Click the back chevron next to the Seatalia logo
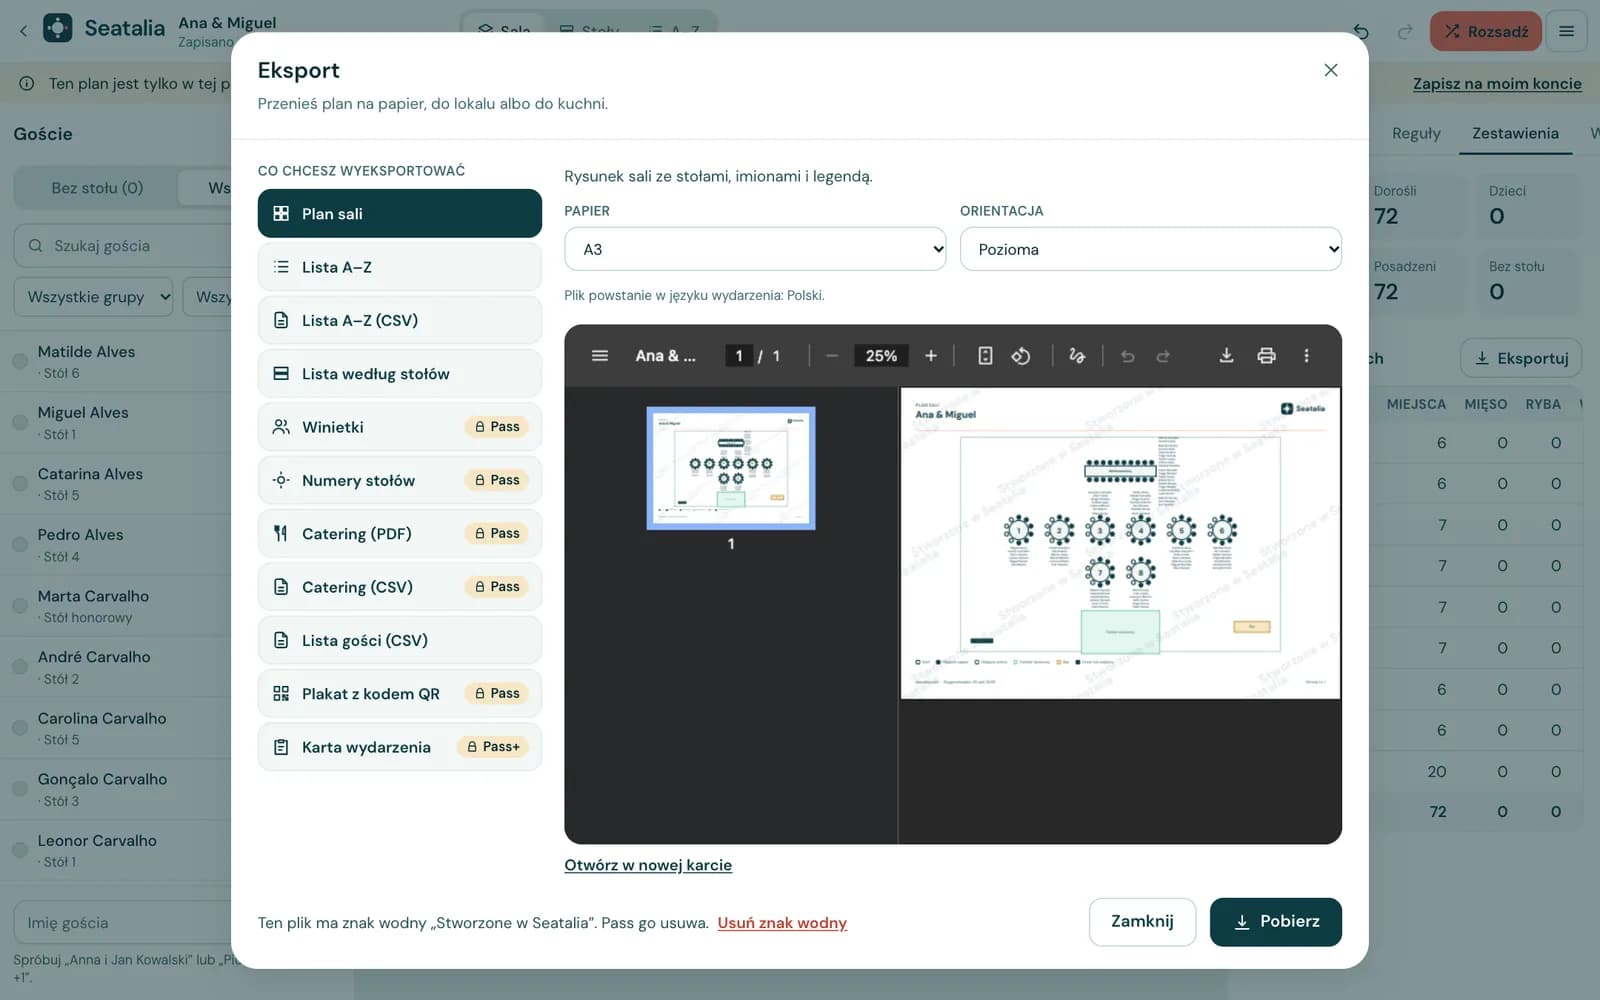 click(23, 30)
